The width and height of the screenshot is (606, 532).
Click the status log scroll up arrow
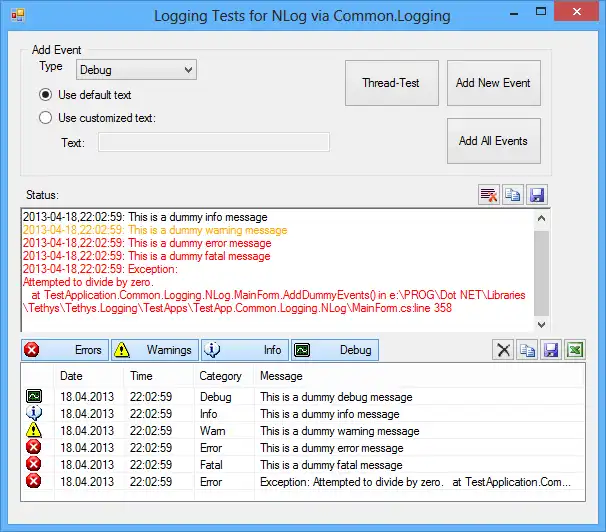[541, 219]
